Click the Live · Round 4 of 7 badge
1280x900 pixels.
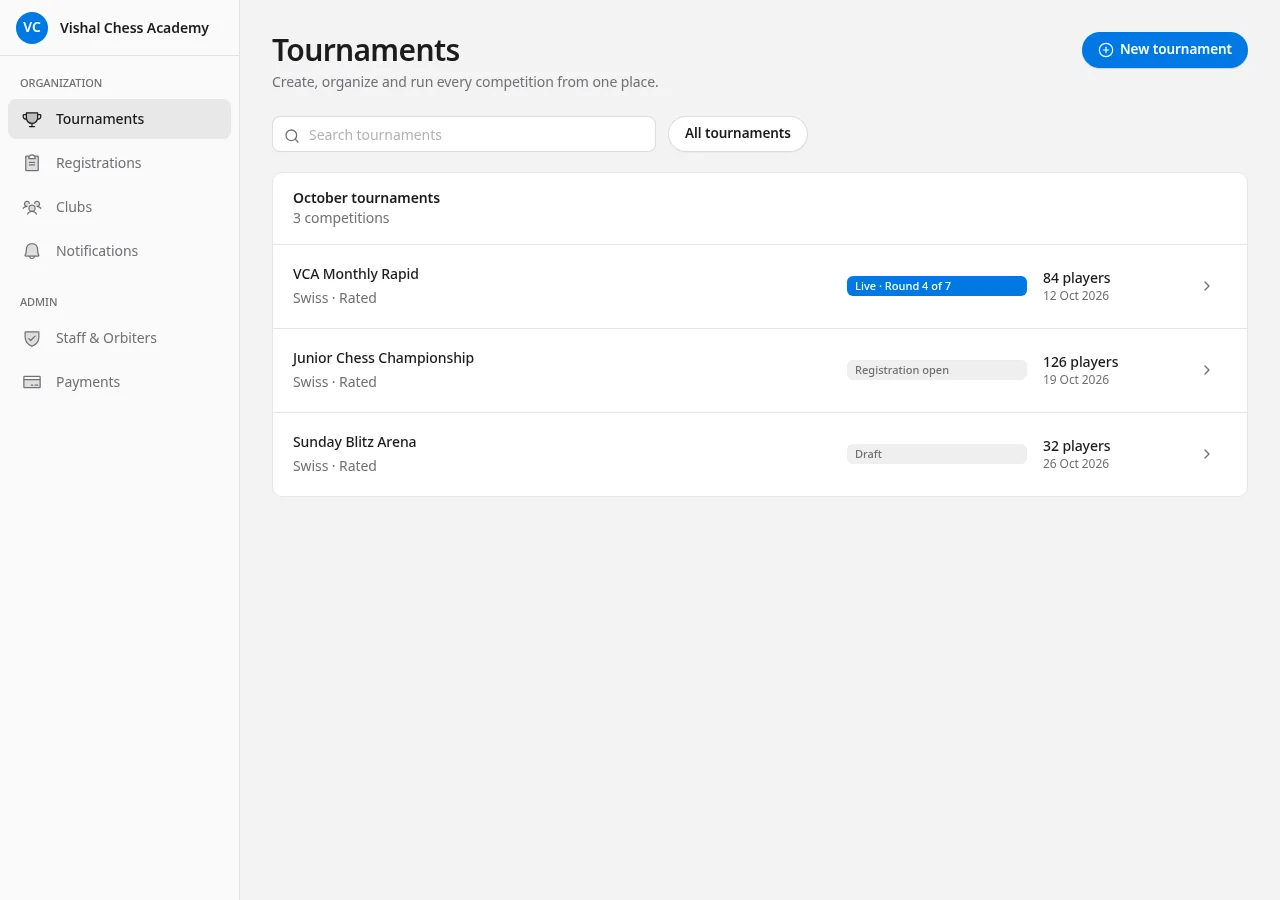pos(937,286)
